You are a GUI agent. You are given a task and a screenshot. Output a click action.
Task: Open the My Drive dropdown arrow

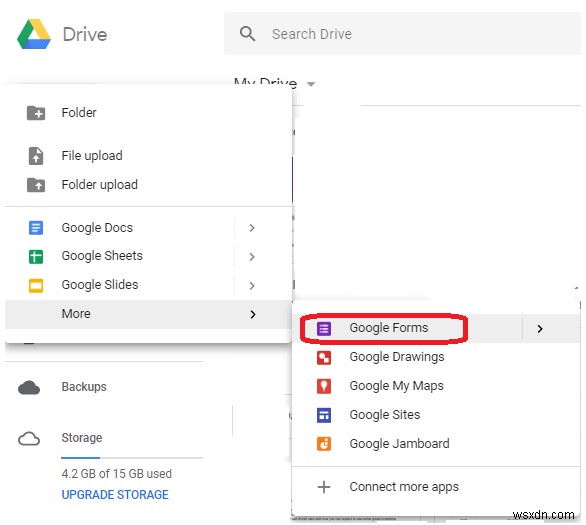311,84
